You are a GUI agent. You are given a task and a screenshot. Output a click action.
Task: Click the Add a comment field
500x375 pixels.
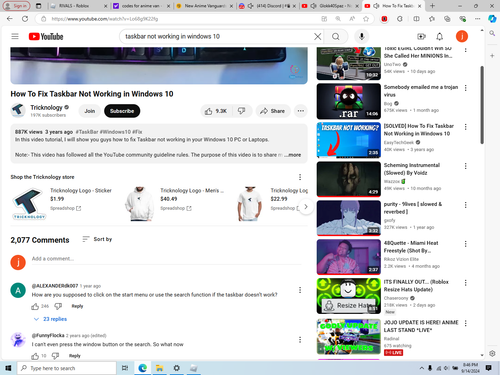(167, 259)
